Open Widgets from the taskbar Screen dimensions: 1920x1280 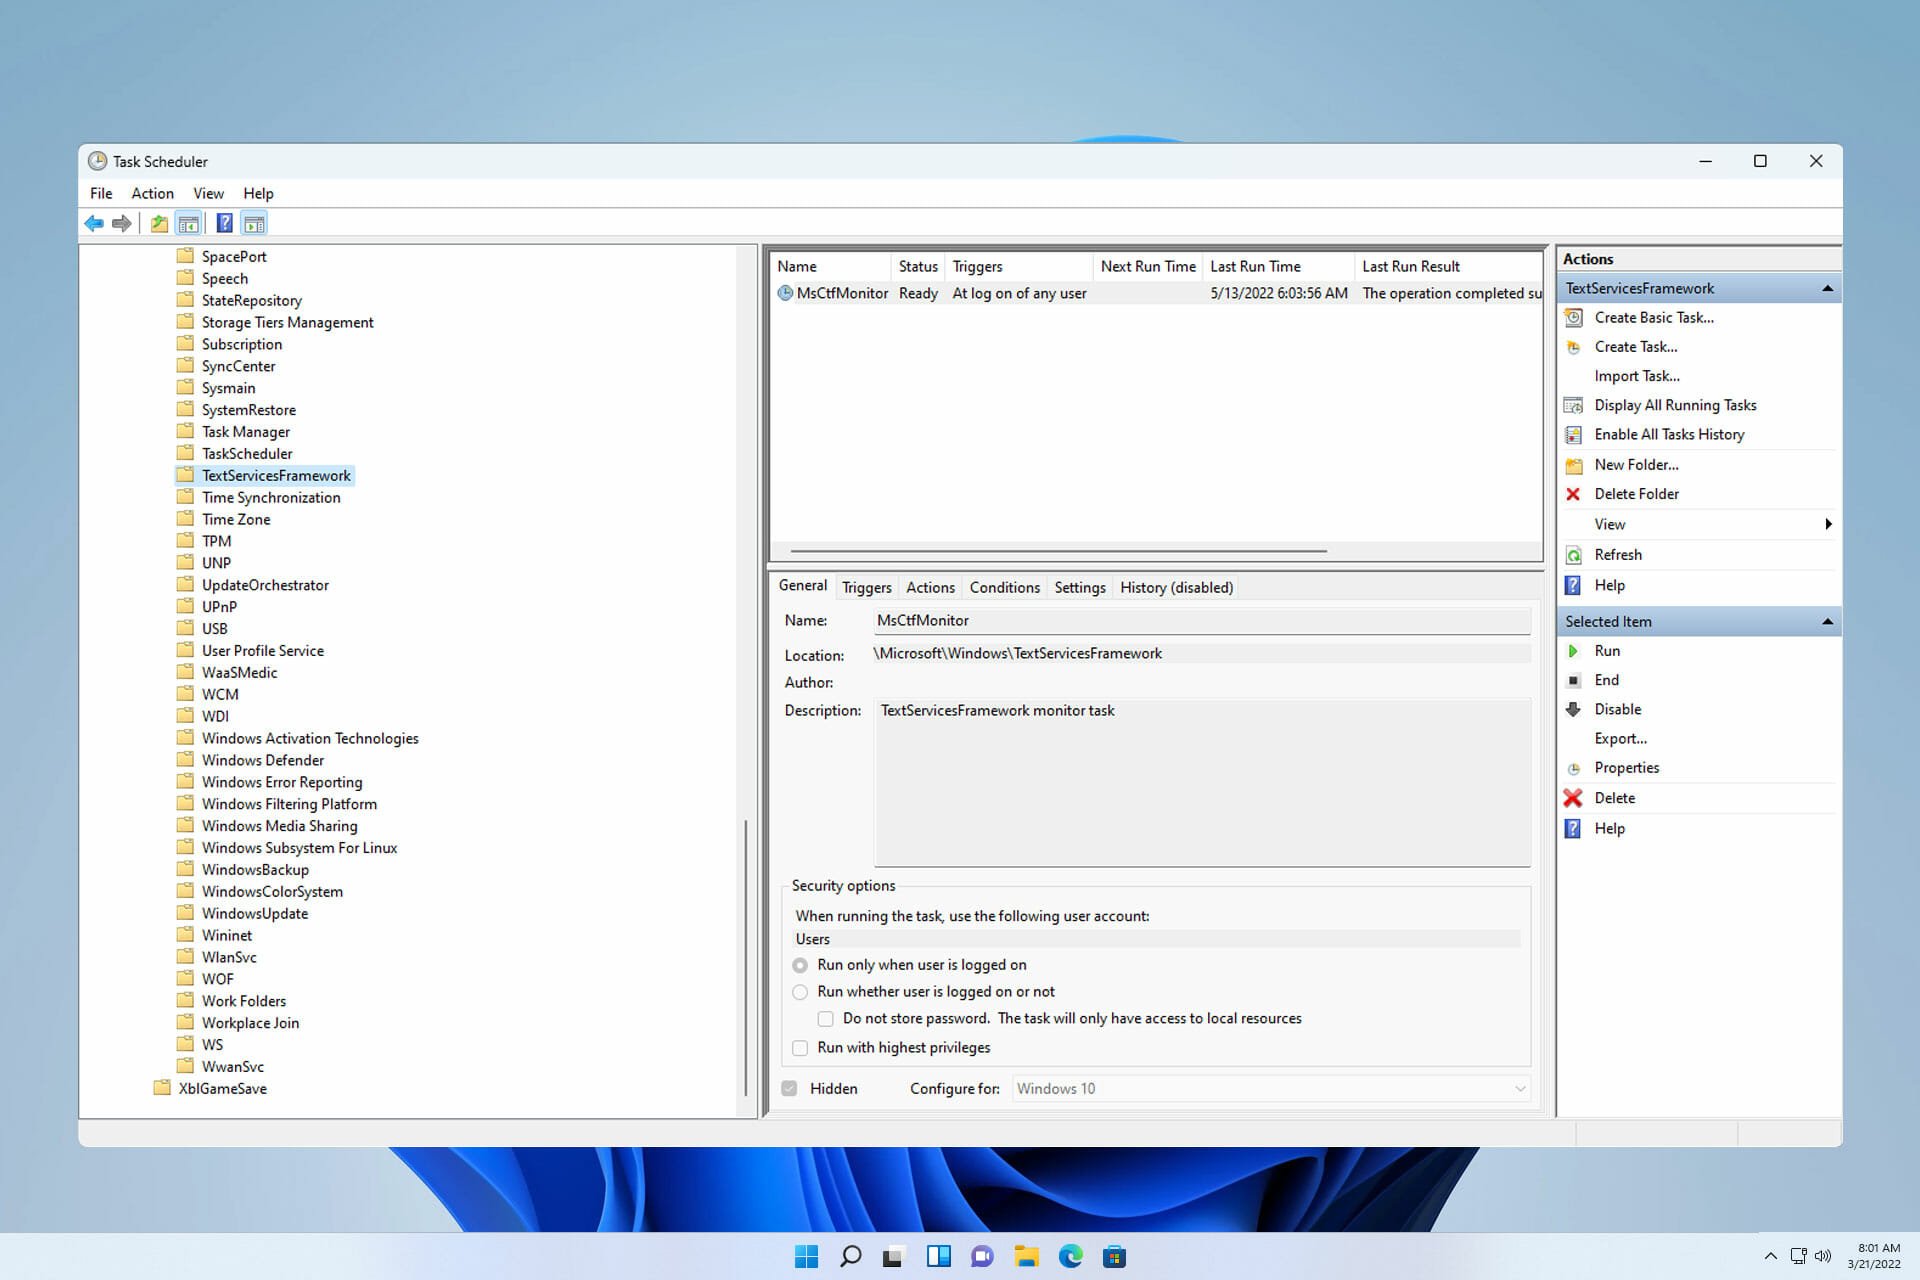[938, 1256]
